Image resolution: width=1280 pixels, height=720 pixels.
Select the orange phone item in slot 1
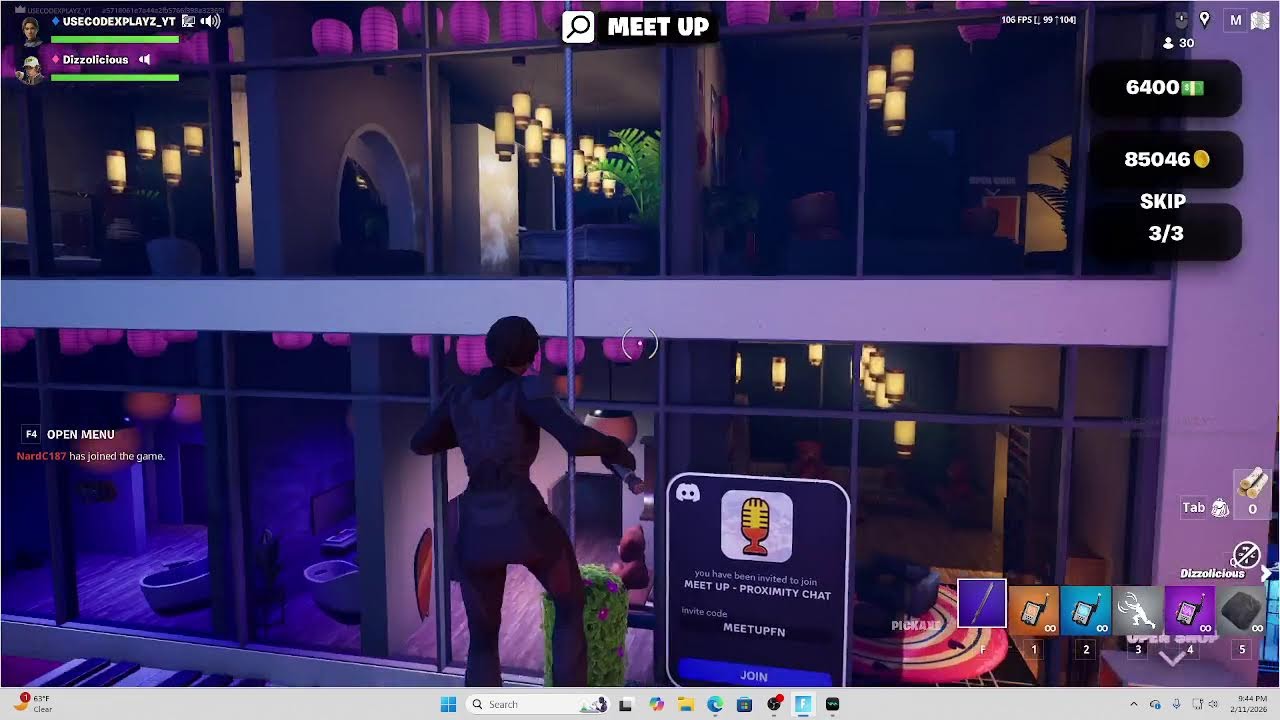tap(1034, 610)
